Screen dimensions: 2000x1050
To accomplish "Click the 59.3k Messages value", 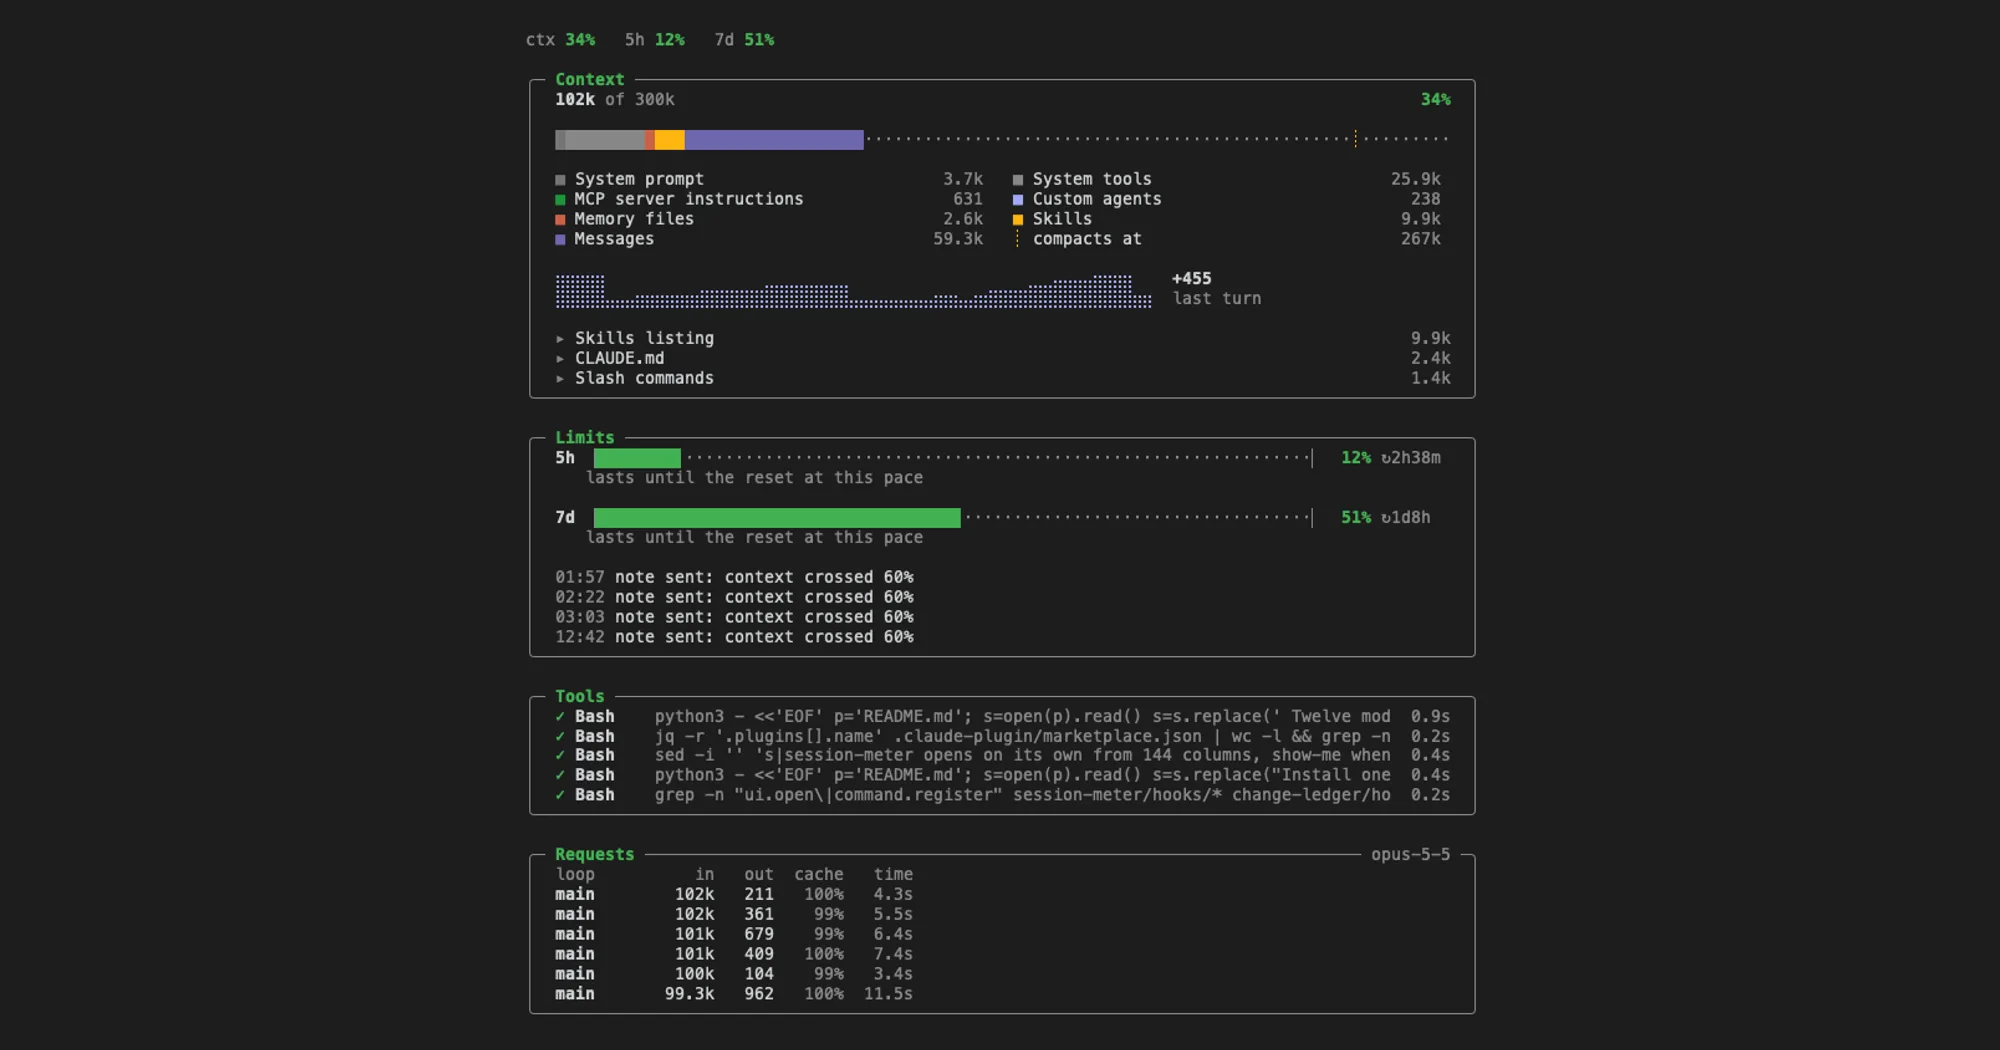I will click(x=958, y=239).
